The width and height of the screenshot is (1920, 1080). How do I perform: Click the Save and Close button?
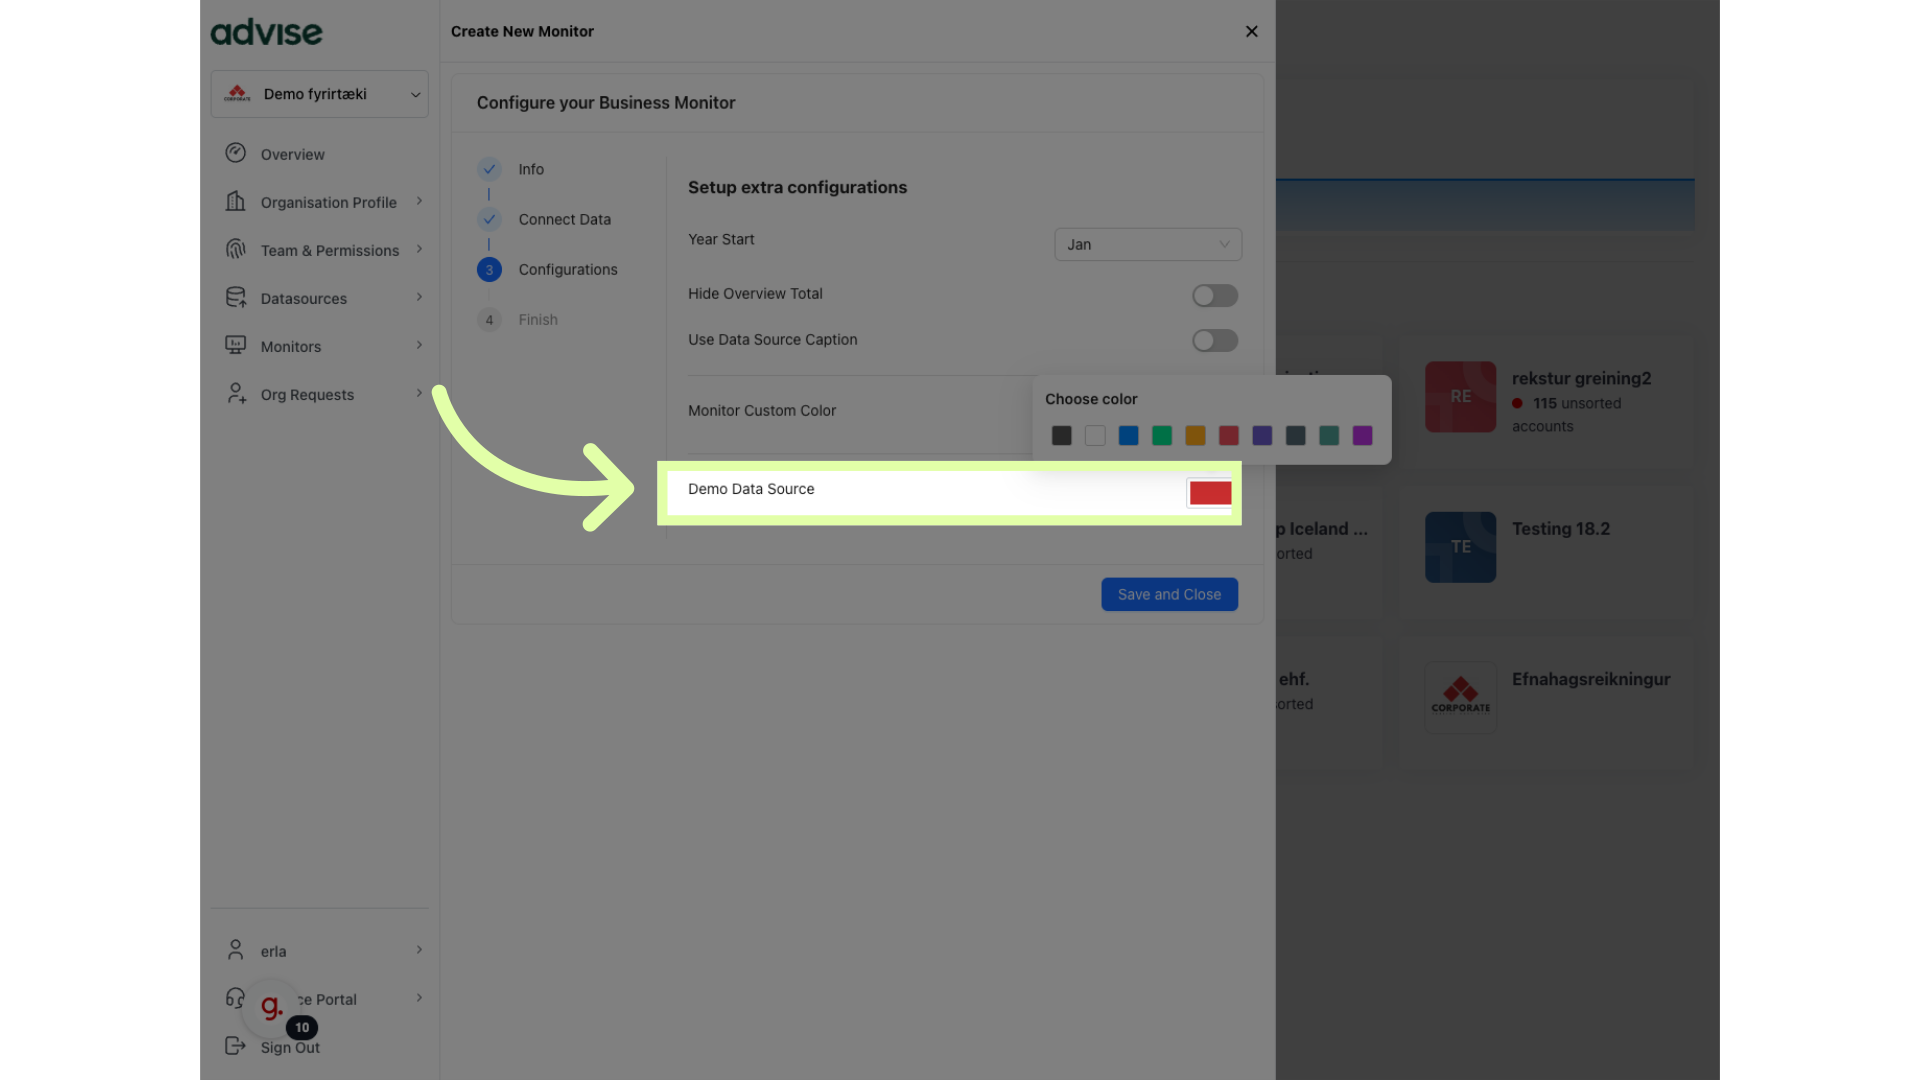tap(1169, 594)
